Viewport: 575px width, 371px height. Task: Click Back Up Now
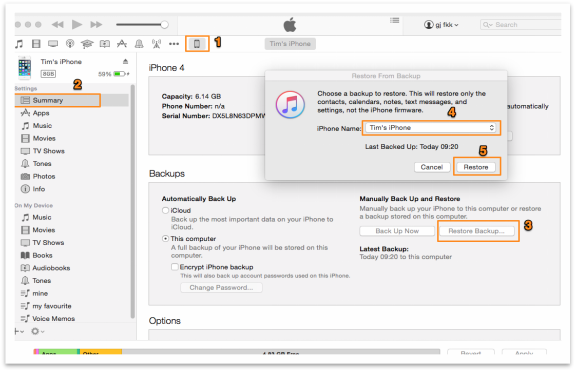(x=397, y=231)
